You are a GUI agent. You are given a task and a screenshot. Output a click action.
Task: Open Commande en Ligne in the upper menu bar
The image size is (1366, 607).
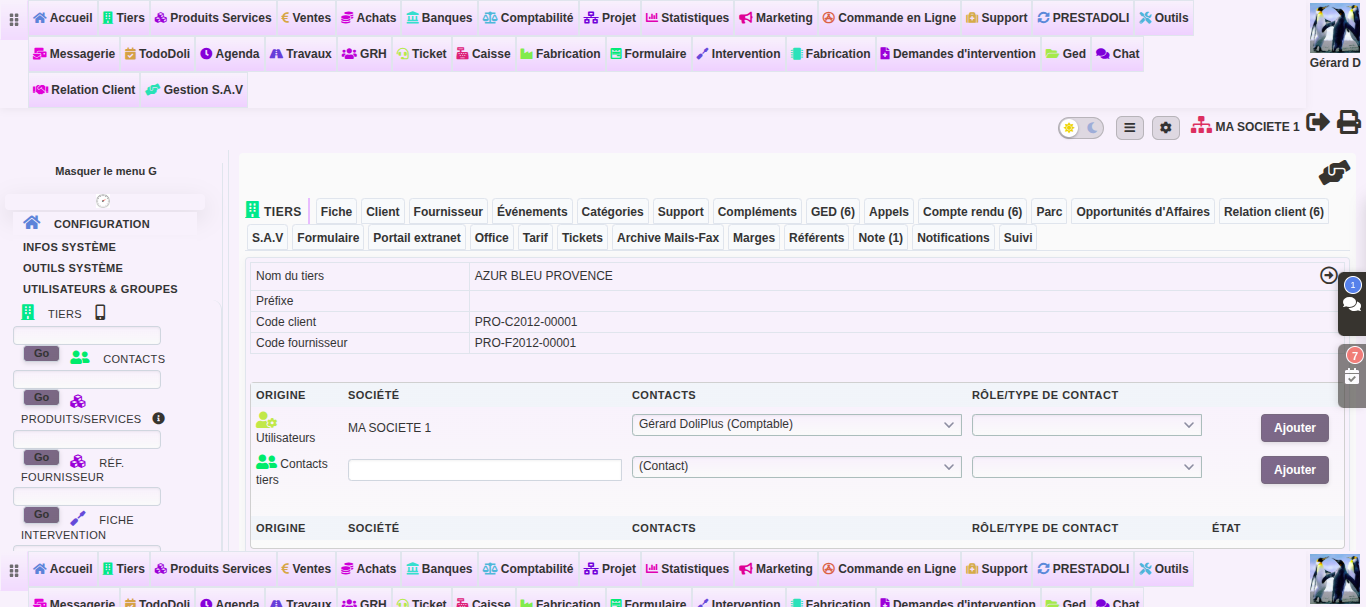pos(889,17)
